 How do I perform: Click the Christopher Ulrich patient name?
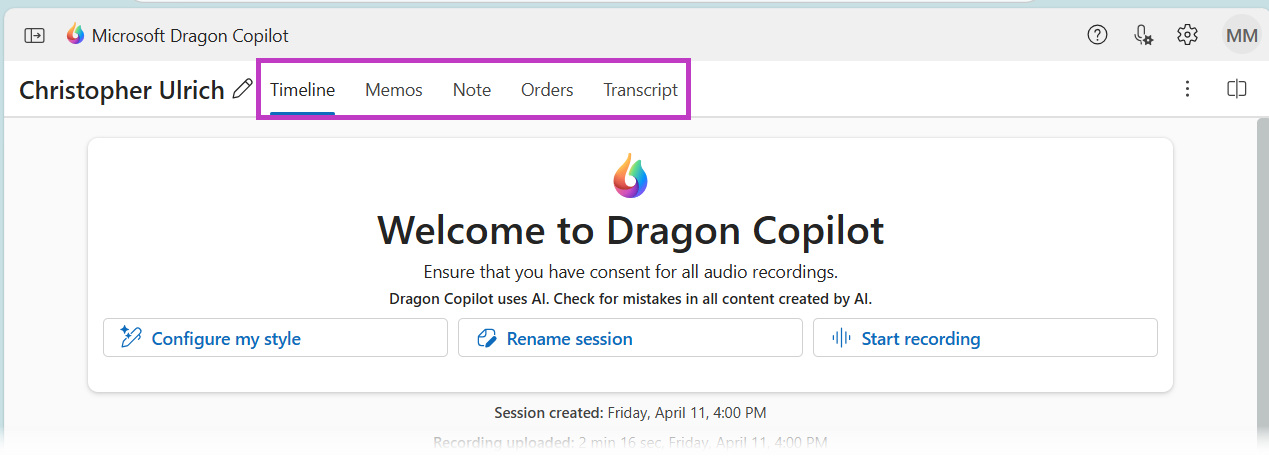tap(122, 90)
